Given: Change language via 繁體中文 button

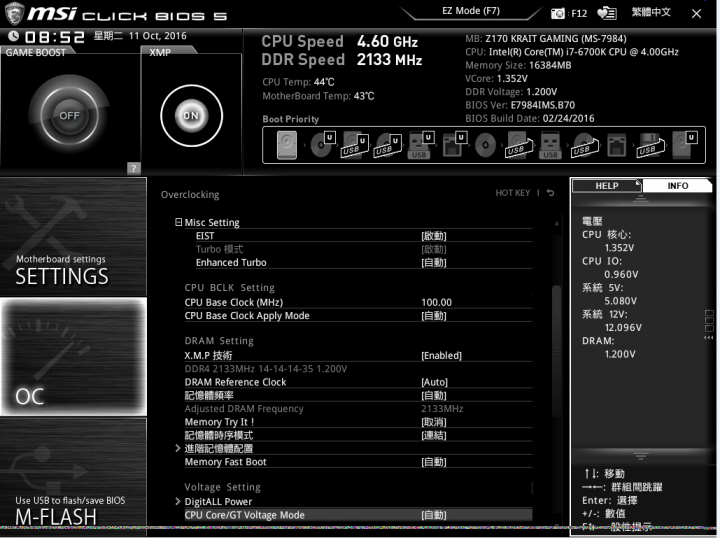Looking at the screenshot, I should click(651, 12).
